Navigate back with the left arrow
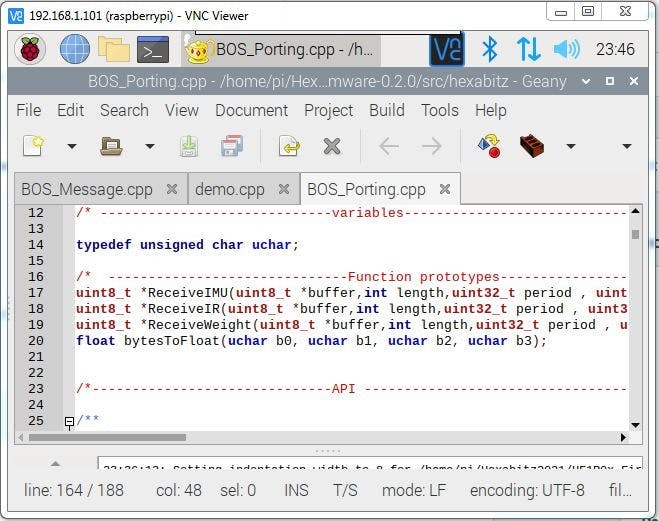 (x=389, y=146)
